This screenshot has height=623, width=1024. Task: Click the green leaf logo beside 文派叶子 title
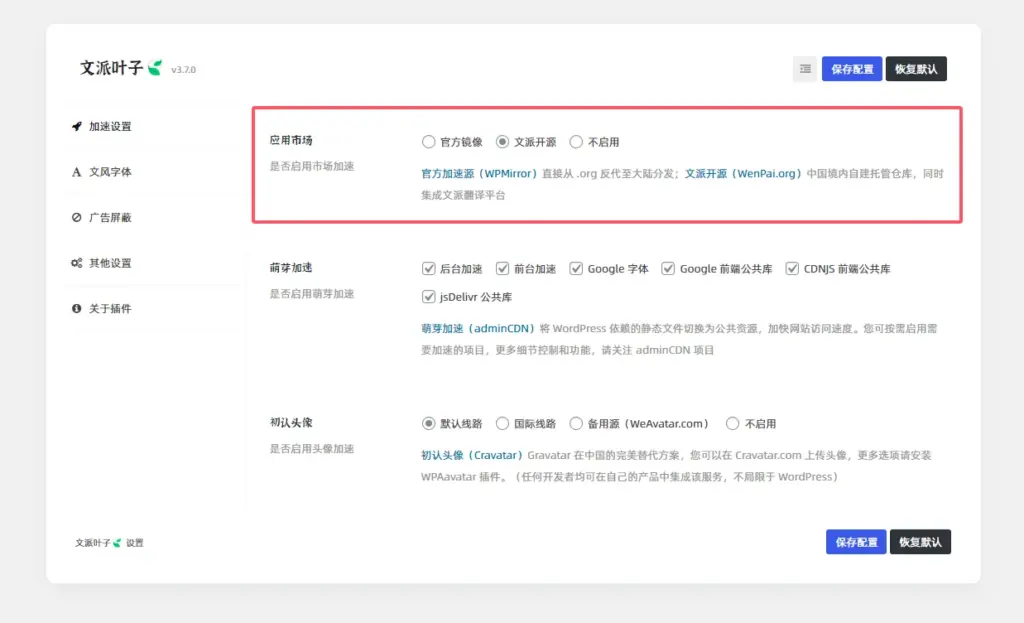click(x=155, y=68)
